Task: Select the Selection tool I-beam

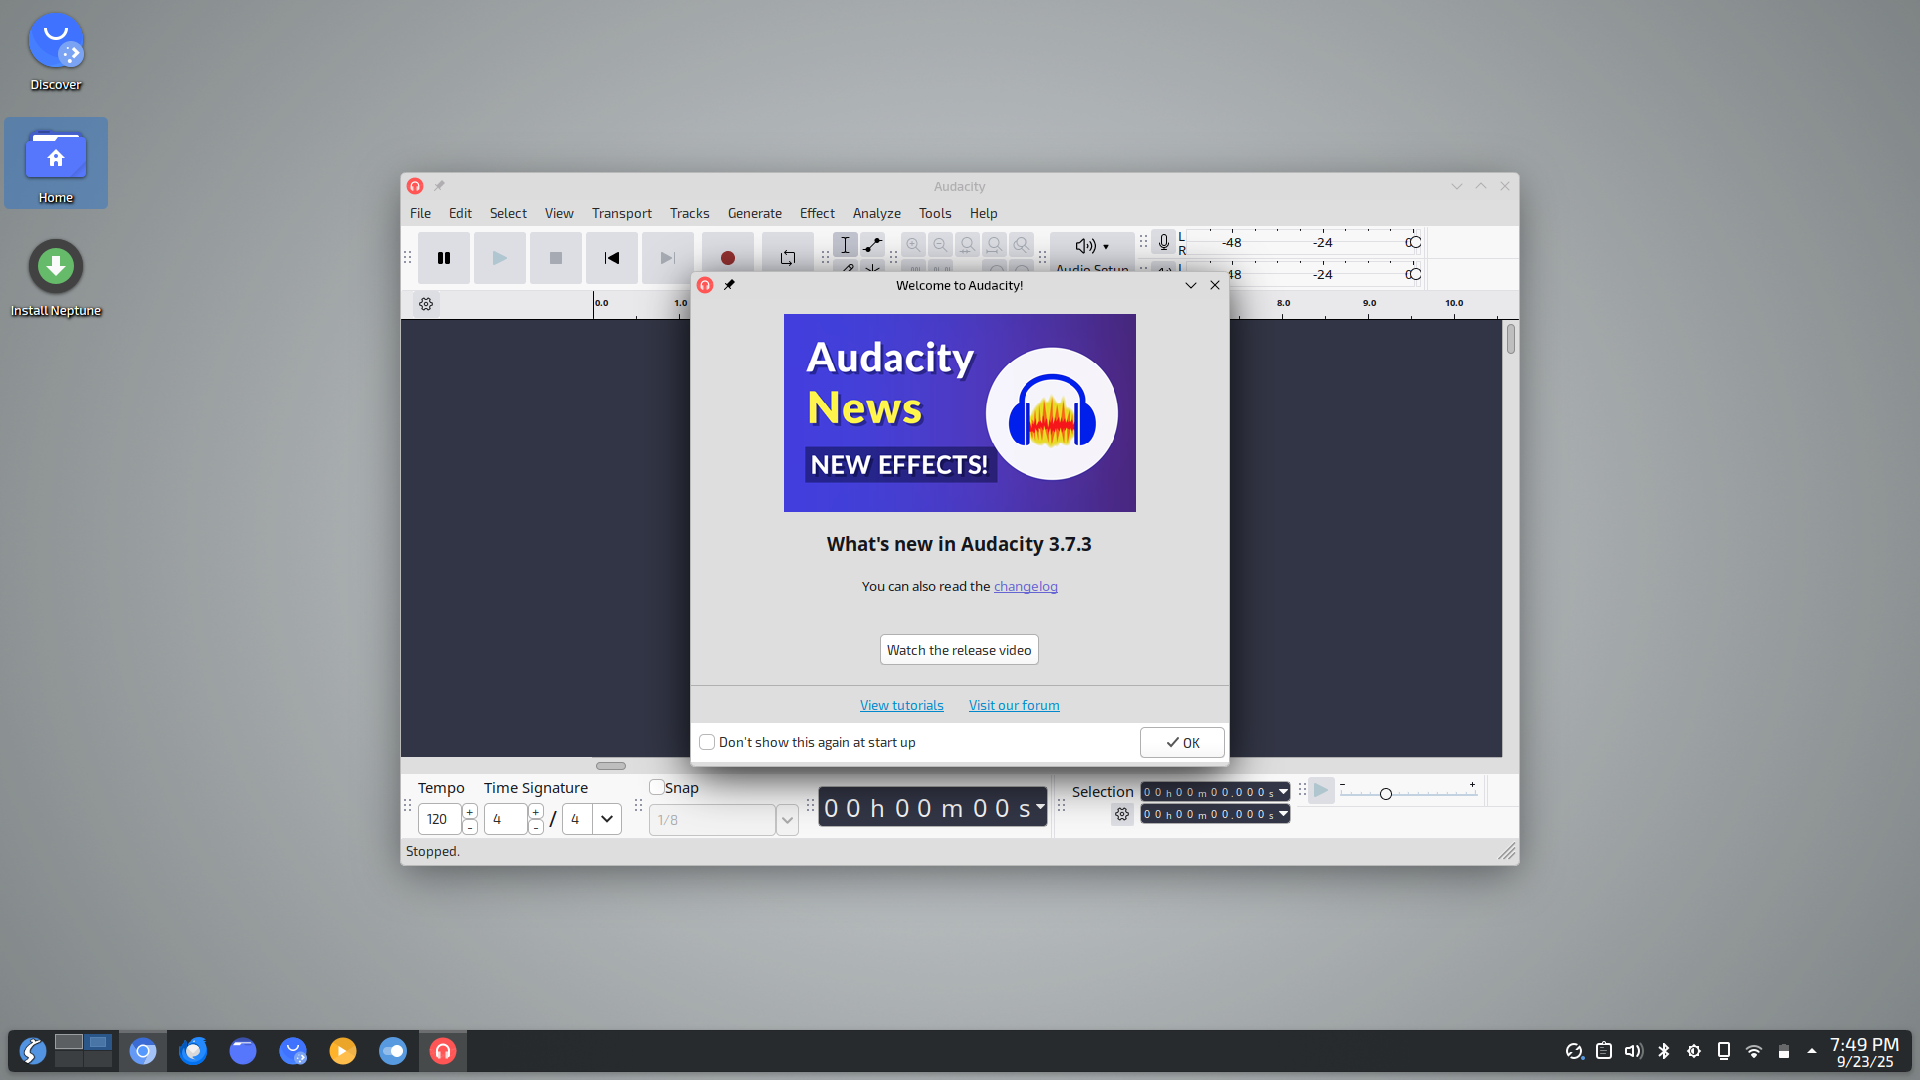Action: 845,245
